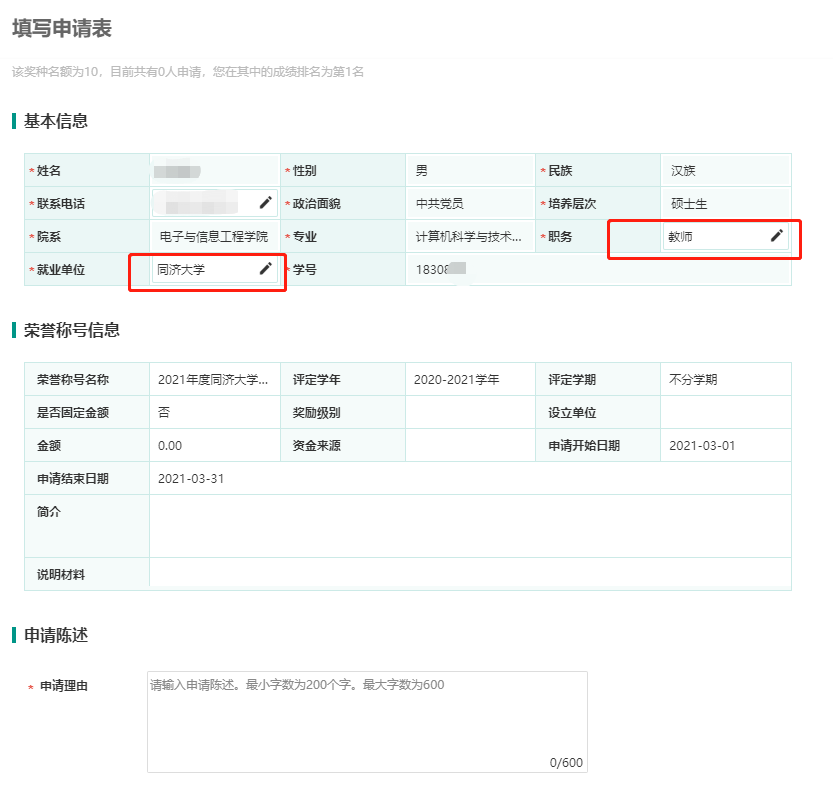Click the 培养层次 value 硕士生
The image size is (833, 797).
(689, 204)
